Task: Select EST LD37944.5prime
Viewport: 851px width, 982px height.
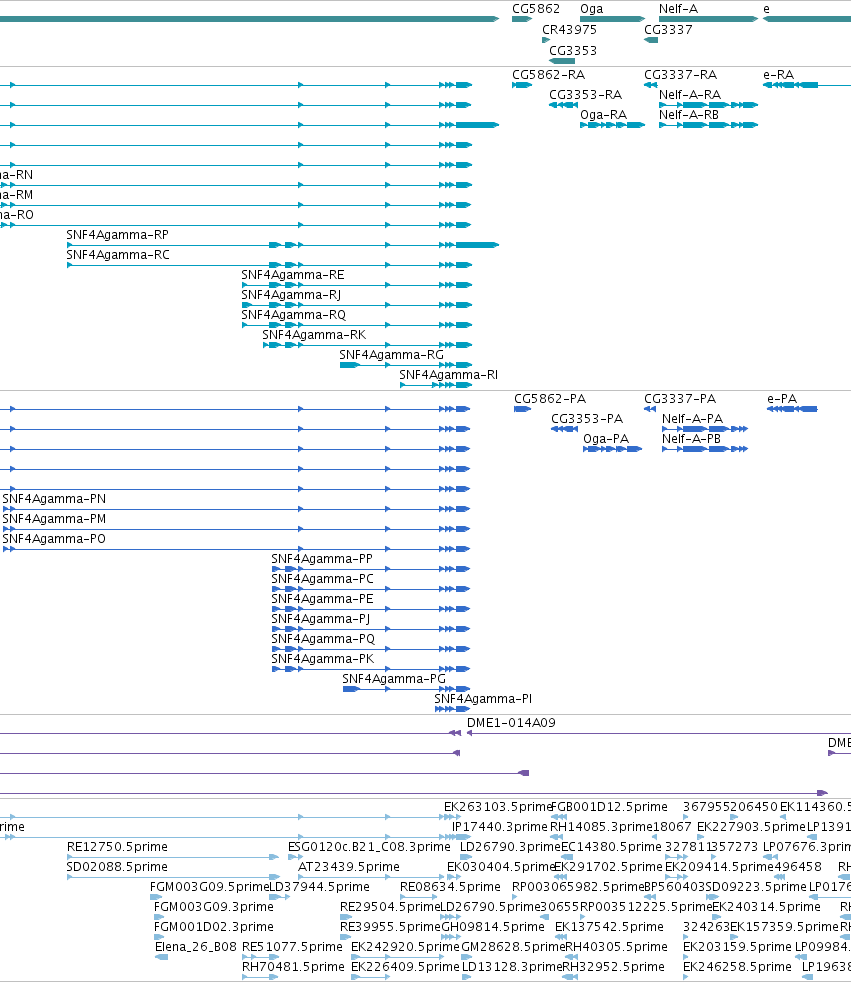Action: click(319, 887)
